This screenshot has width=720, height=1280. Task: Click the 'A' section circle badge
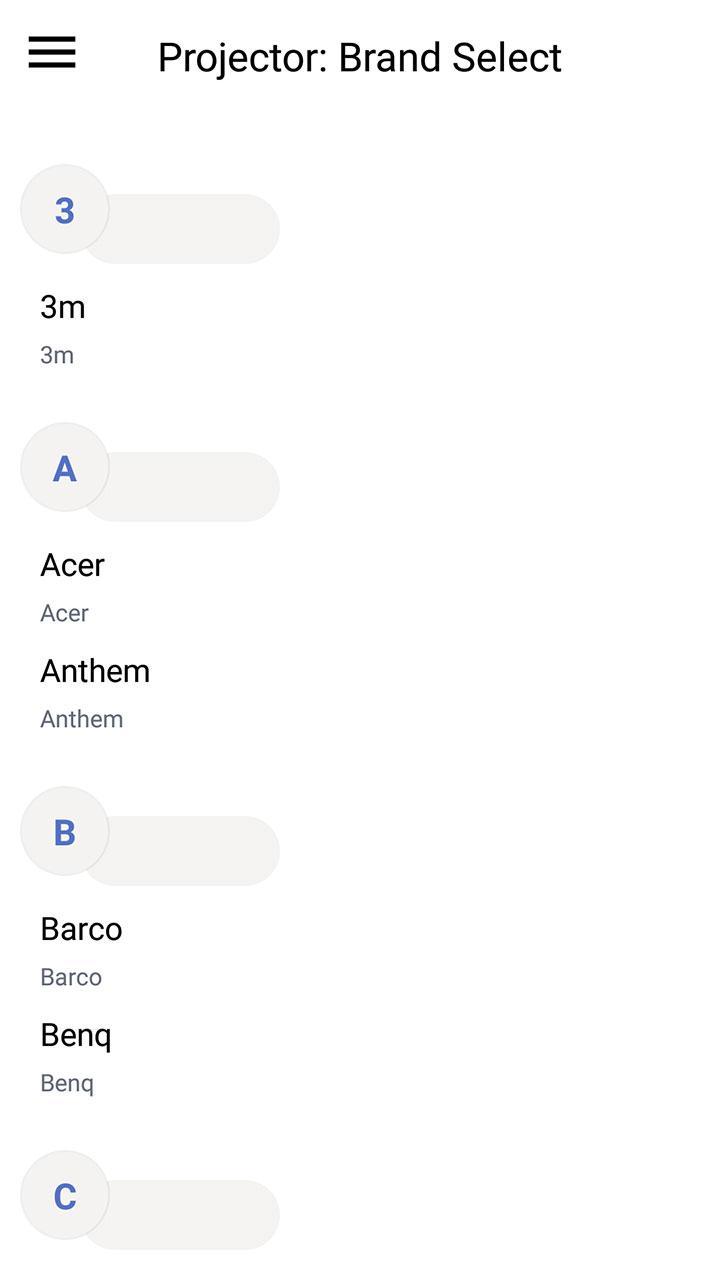(x=65, y=467)
